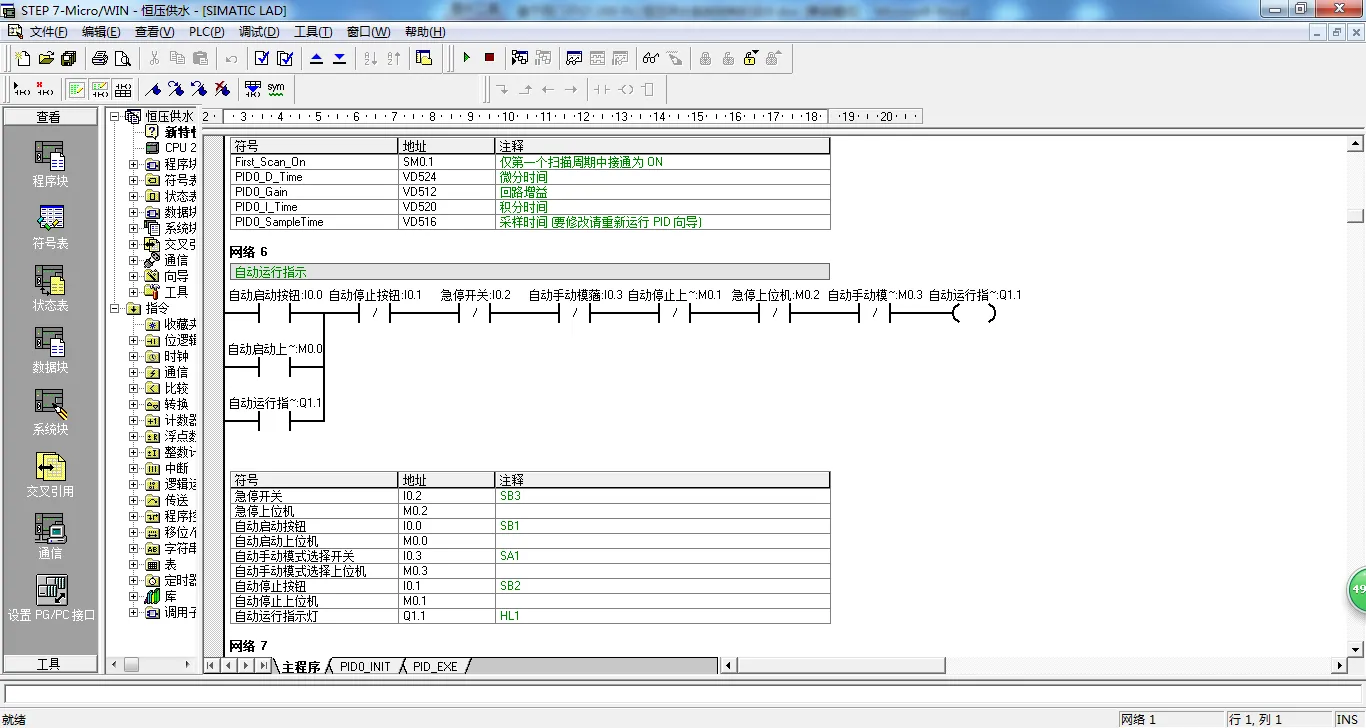Expand the 计数器 instruction folder
The width and height of the screenshot is (1366, 728).
coord(134,420)
